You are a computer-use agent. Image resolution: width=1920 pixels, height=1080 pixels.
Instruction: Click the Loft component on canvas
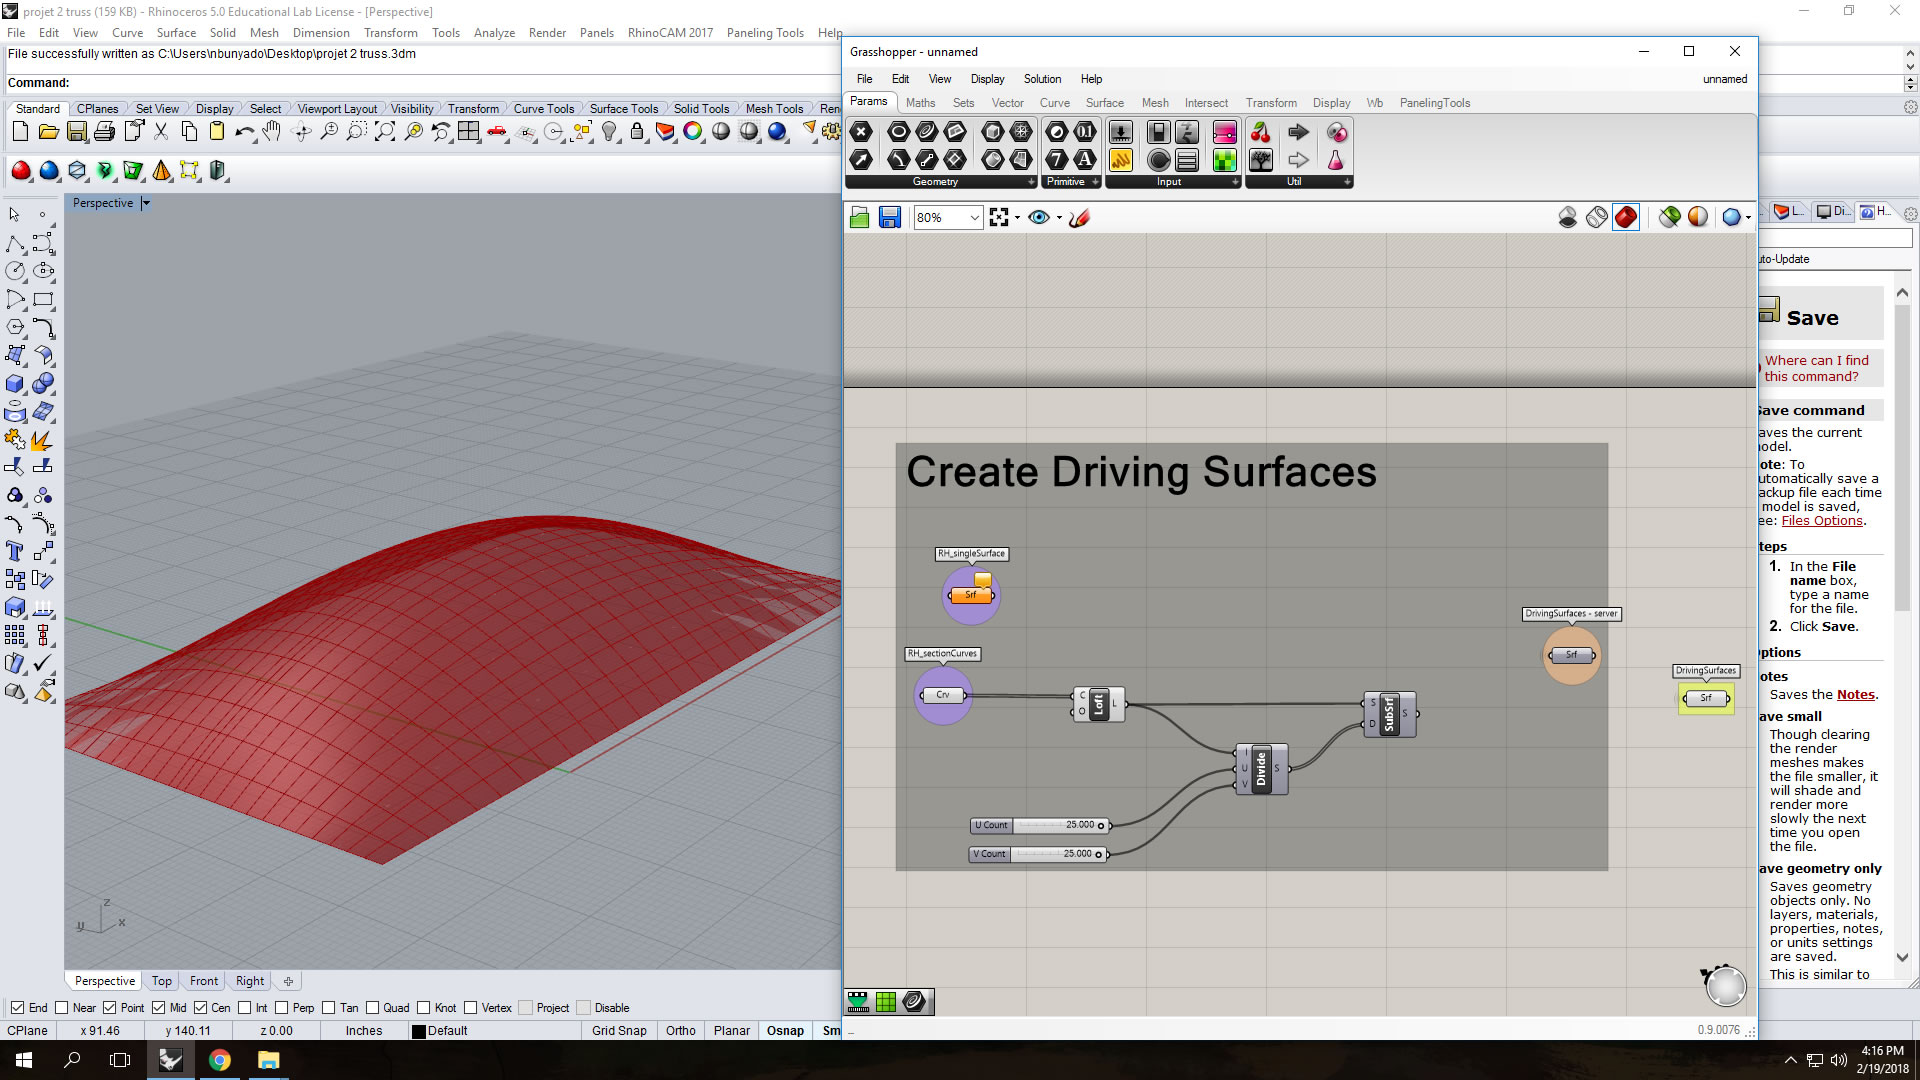pyautogui.click(x=1098, y=704)
